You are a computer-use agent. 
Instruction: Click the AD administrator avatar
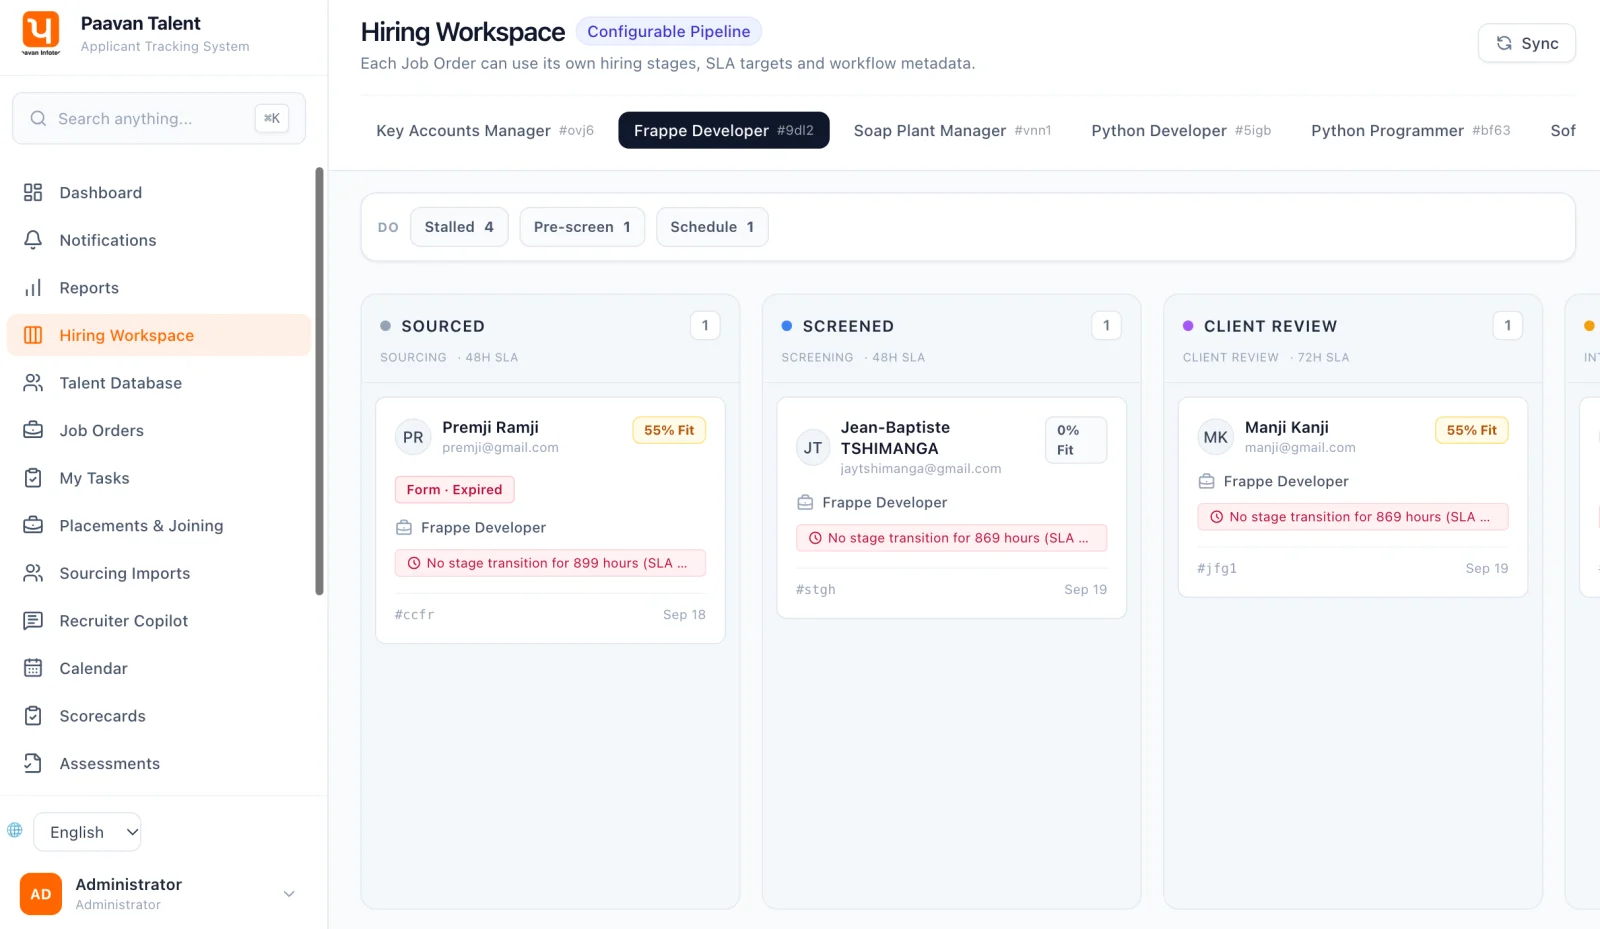point(41,894)
